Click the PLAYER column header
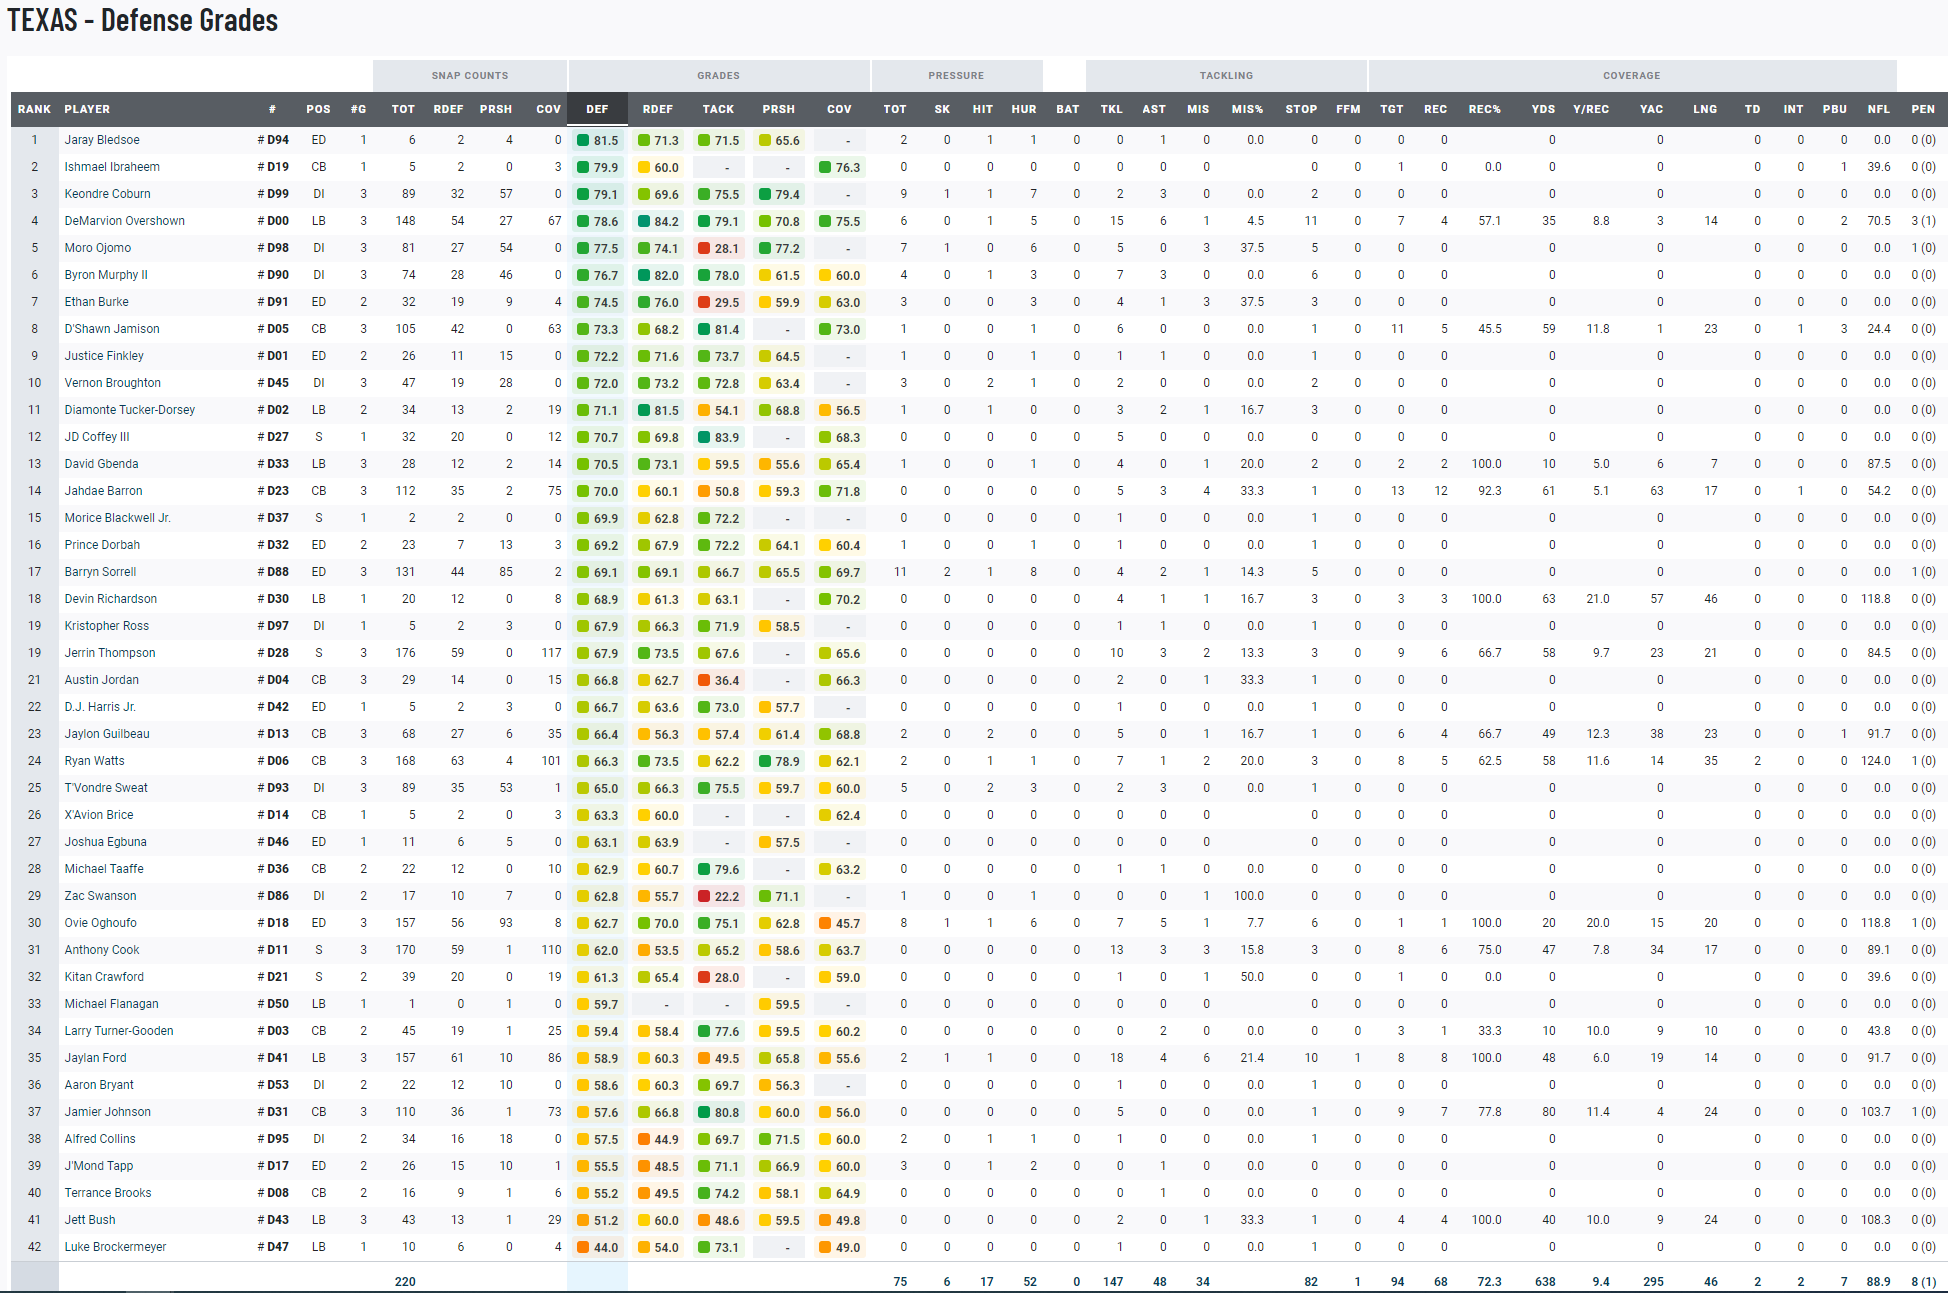The height and width of the screenshot is (1293, 1948). tap(87, 109)
